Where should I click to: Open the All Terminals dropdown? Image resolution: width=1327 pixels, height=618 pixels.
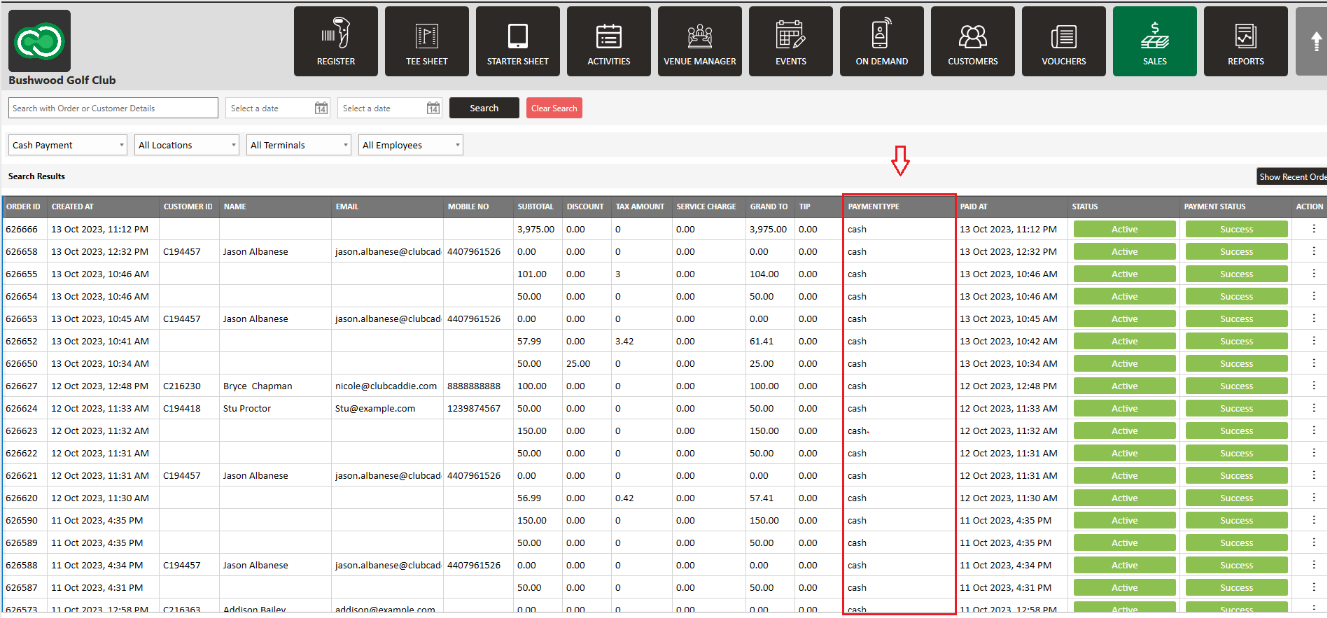point(299,145)
